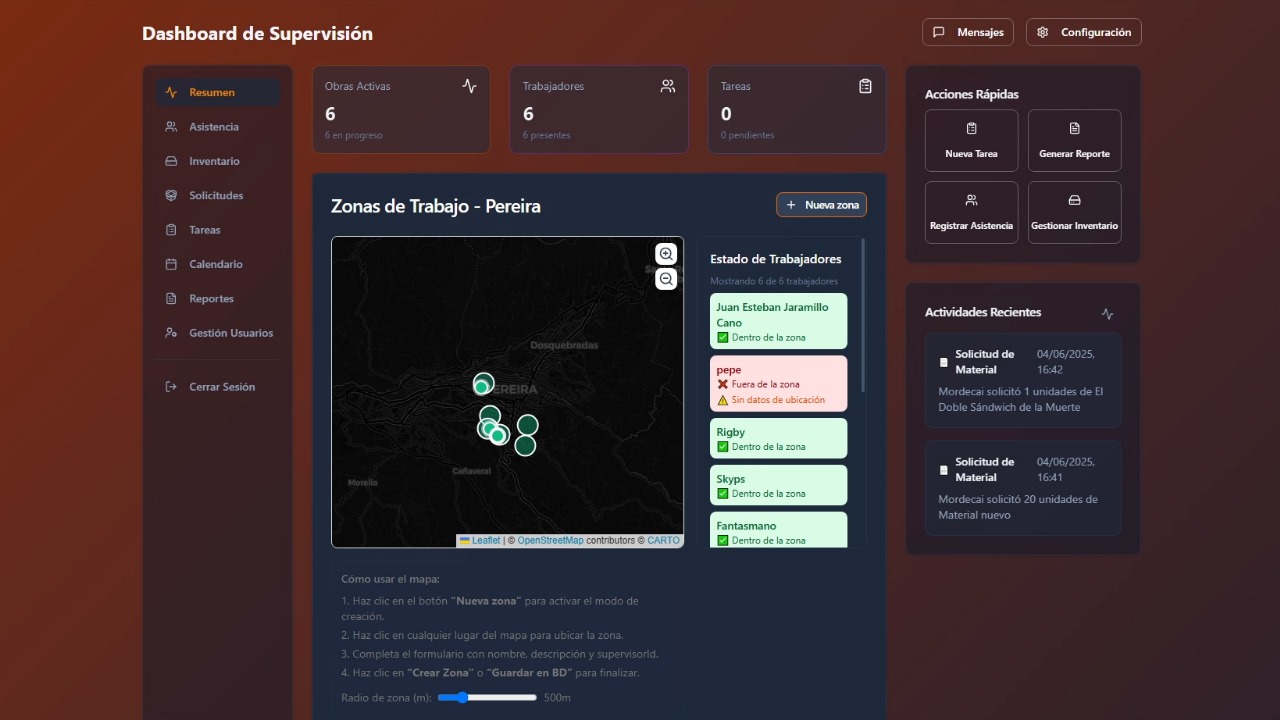Select Gestión Usuarios in sidebar

click(231, 333)
